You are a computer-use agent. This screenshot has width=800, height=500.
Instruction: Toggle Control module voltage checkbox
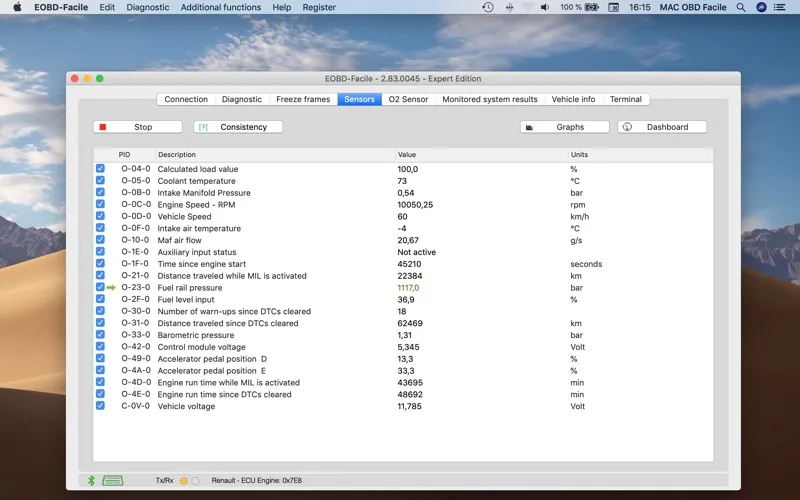point(100,346)
